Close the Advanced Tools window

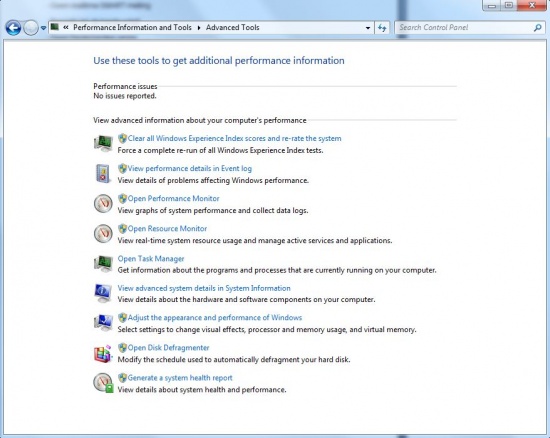(x=532, y=5)
